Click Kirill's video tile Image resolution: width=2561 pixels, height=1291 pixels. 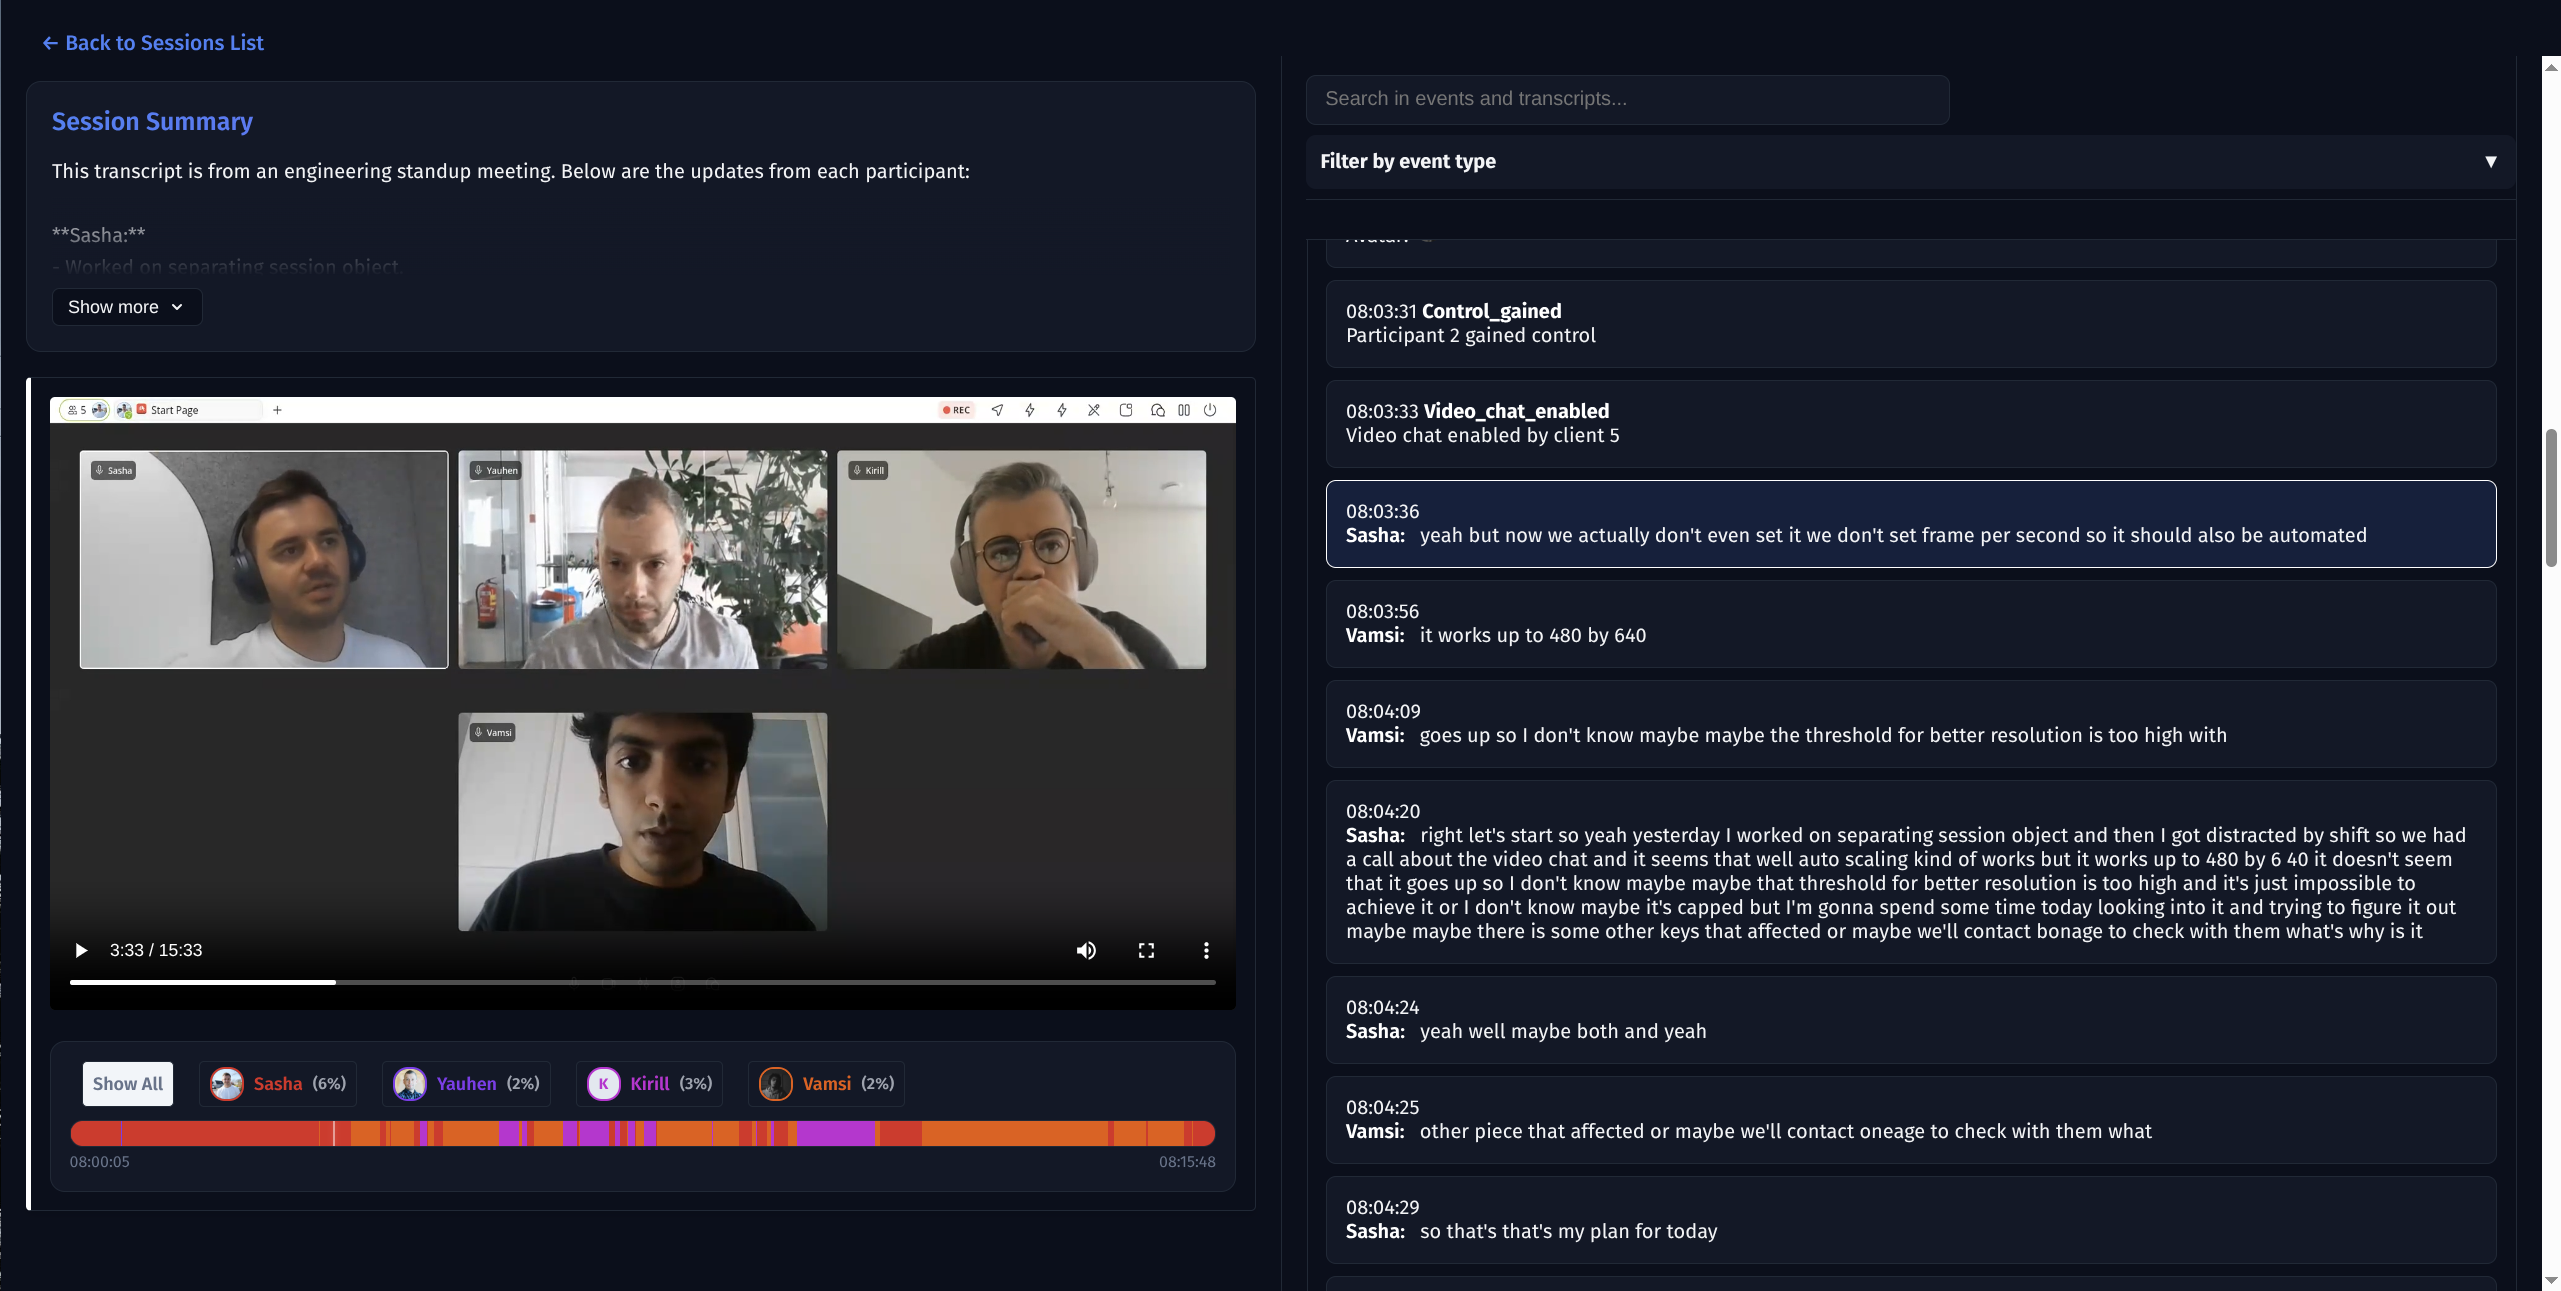(x=1022, y=559)
